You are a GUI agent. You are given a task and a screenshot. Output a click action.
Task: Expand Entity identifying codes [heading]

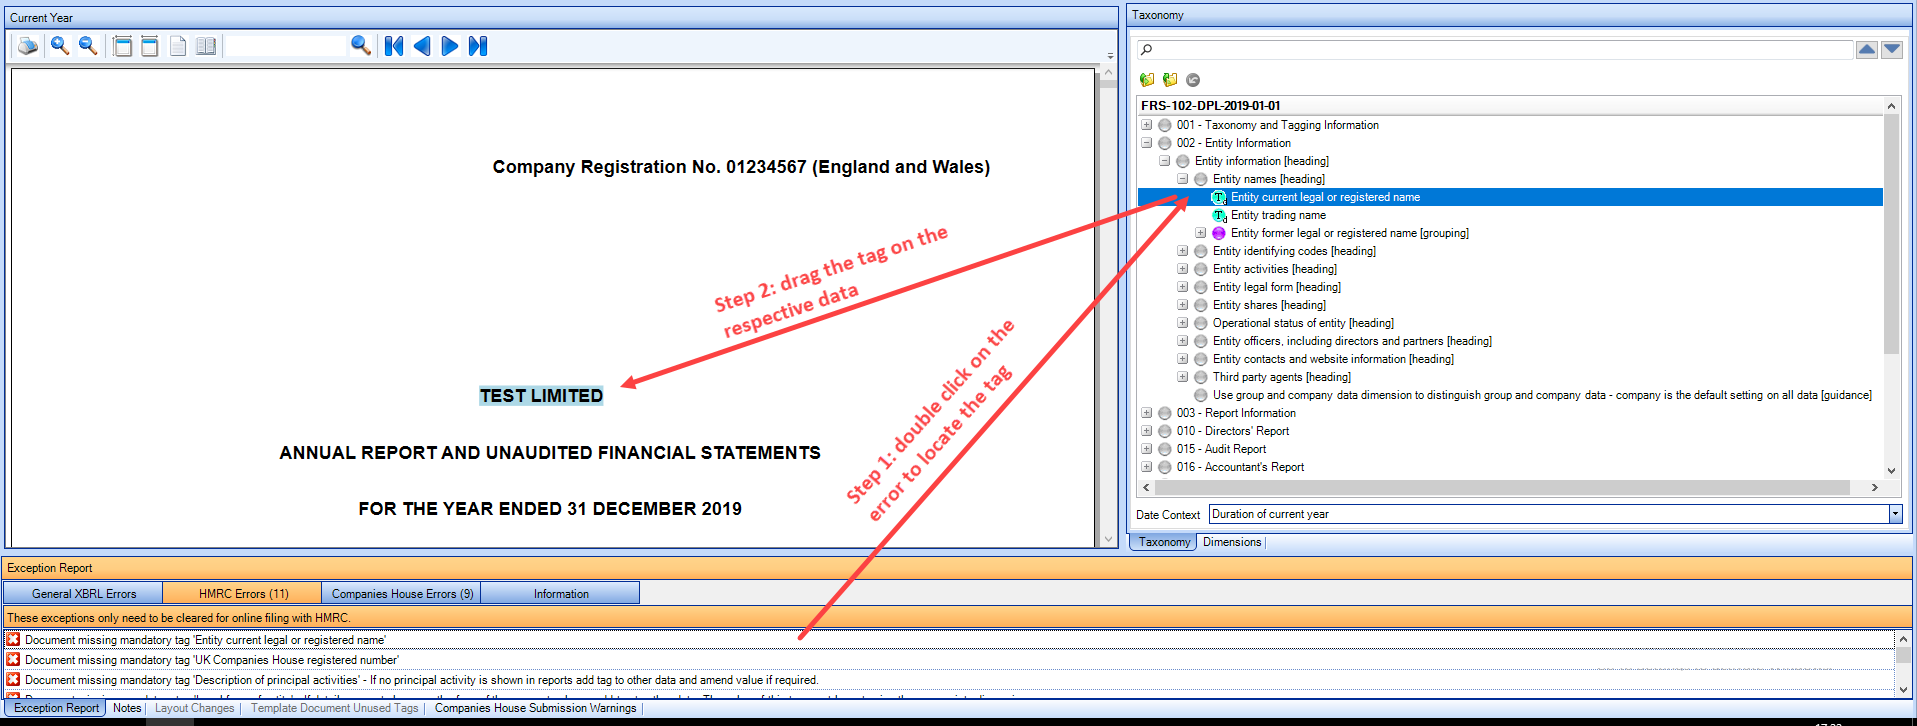point(1183,251)
